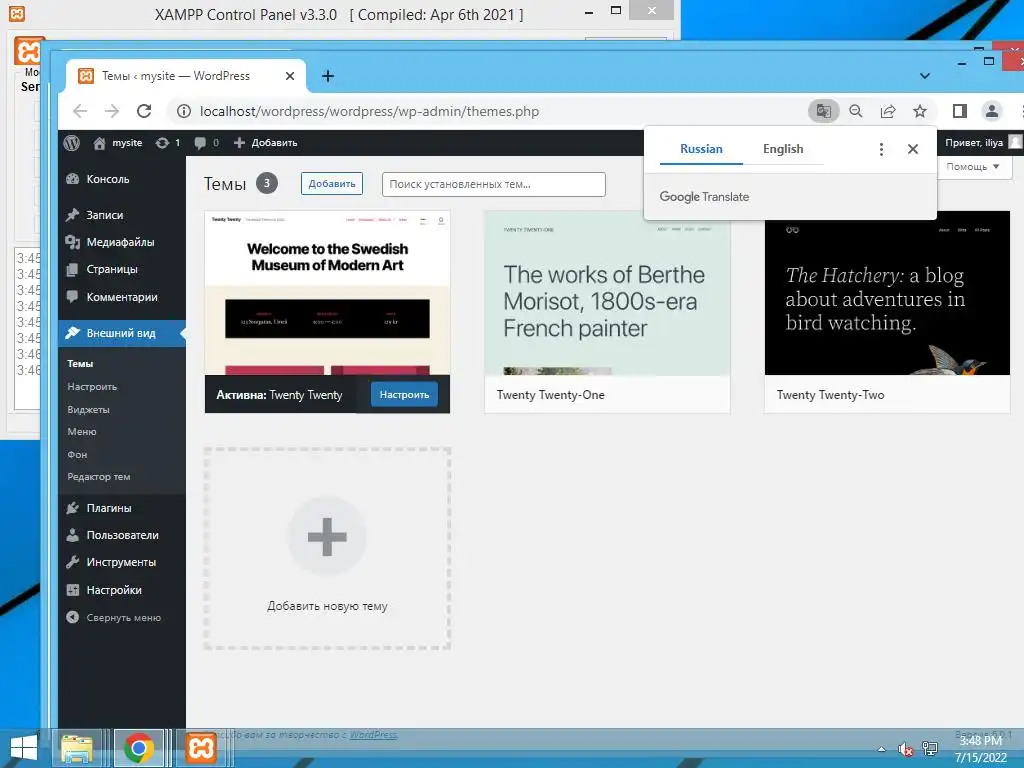
Task: Open Меню submenu link
Action: pyautogui.click(x=82, y=432)
